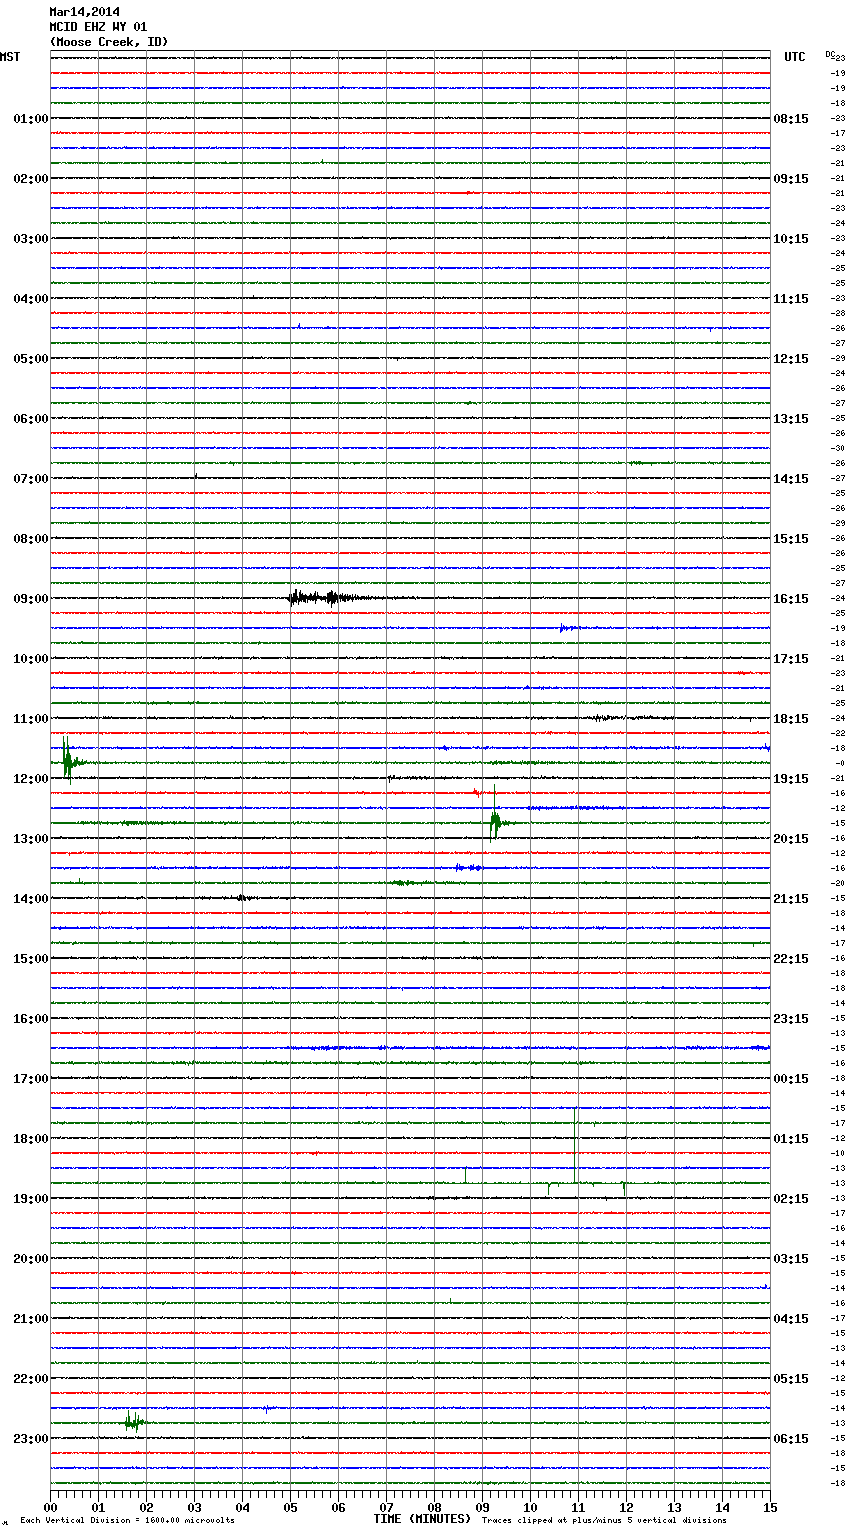Click the 22:15 UTC time label
Viewport: 850px width, 1534px height.
tap(791, 959)
